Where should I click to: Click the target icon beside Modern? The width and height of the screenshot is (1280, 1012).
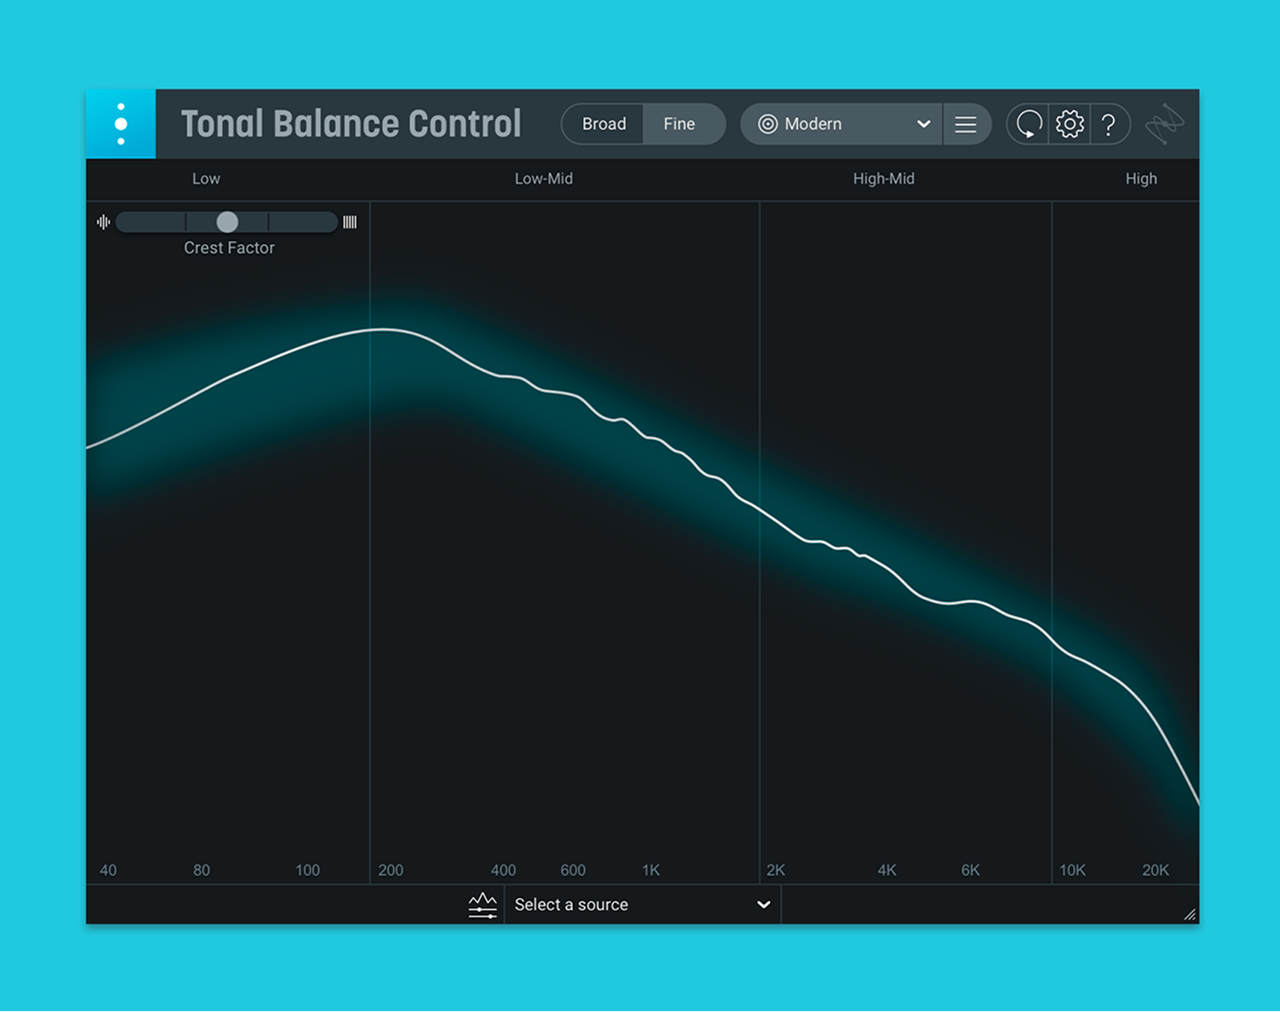point(767,124)
